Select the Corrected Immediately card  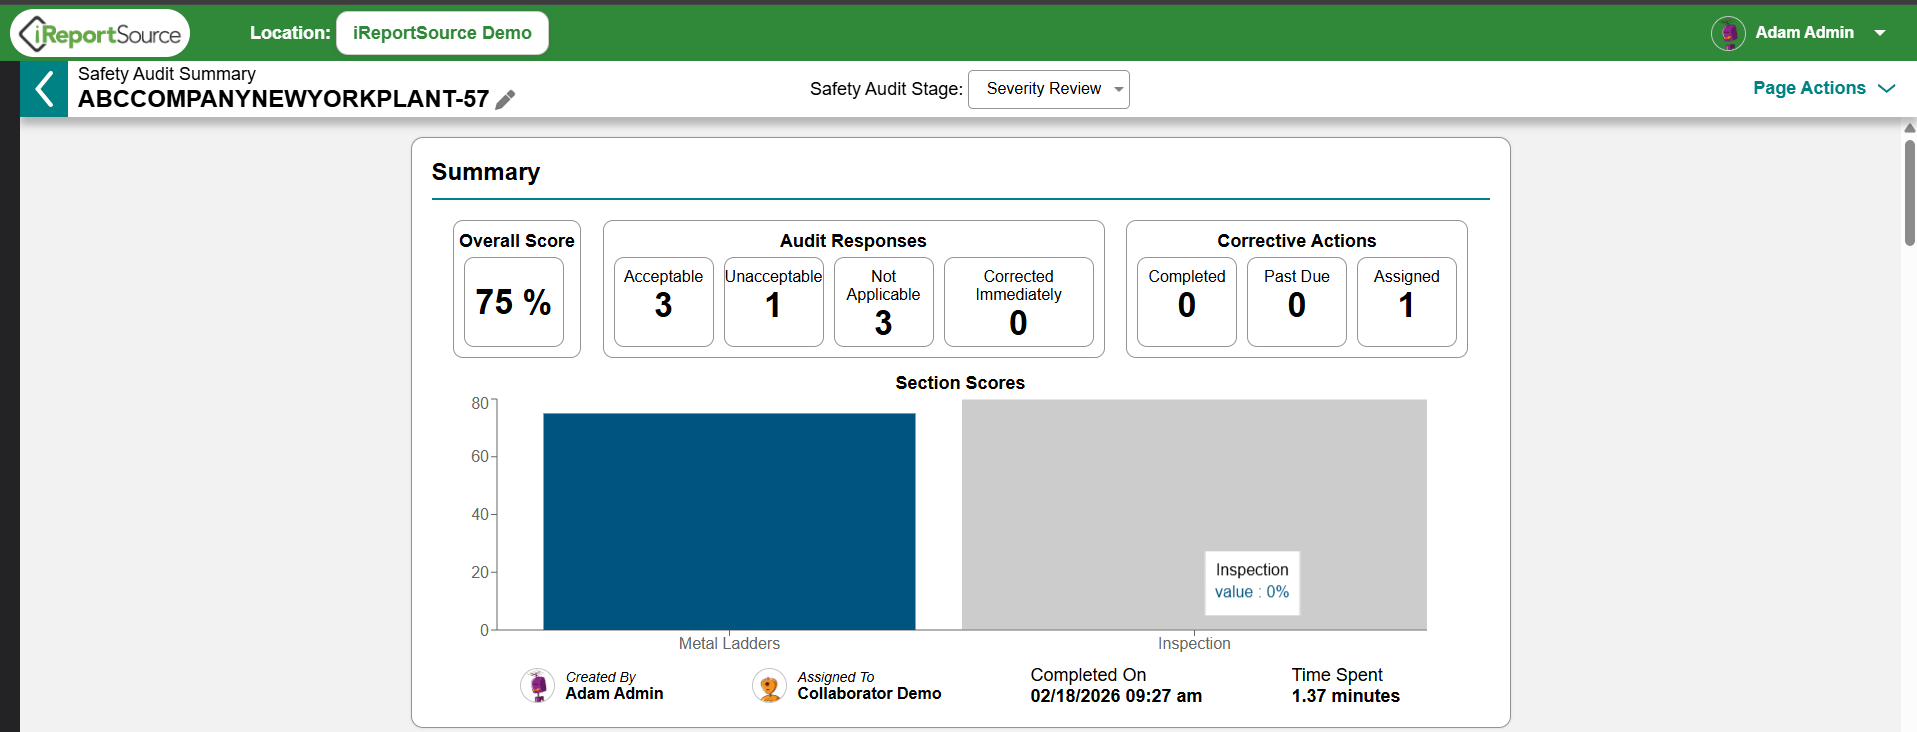1019,302
